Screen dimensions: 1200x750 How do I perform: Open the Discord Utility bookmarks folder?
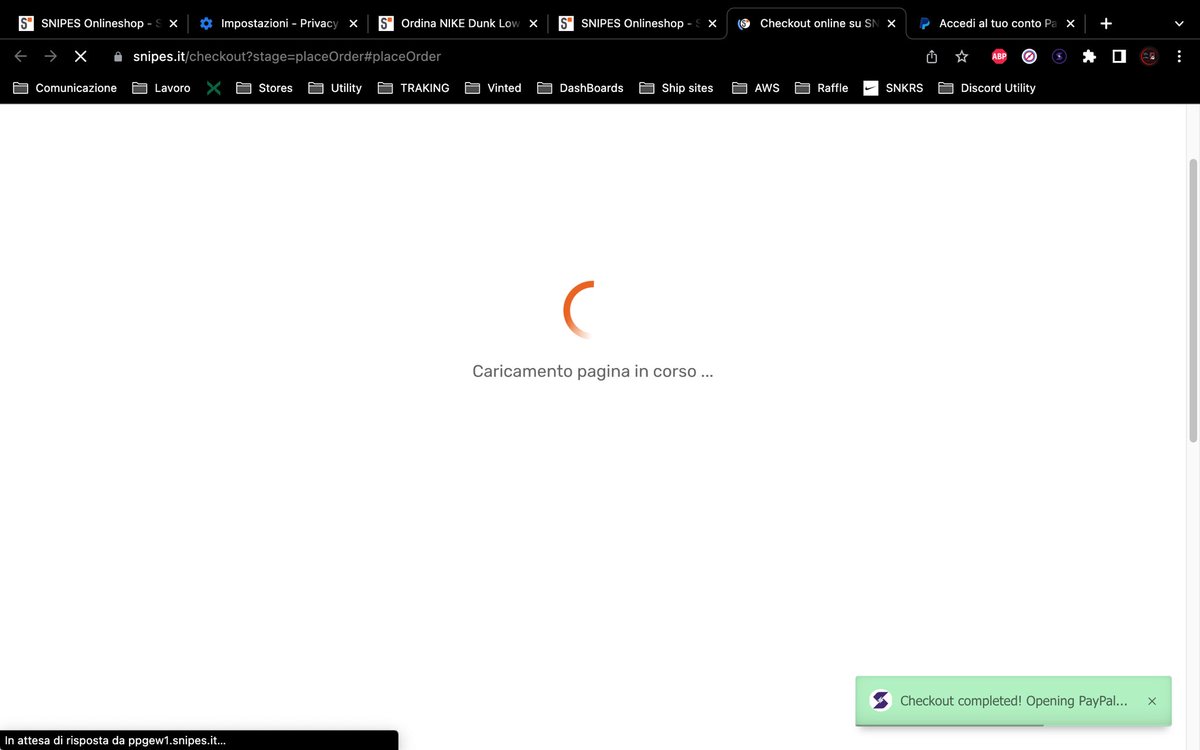[987, 88]
